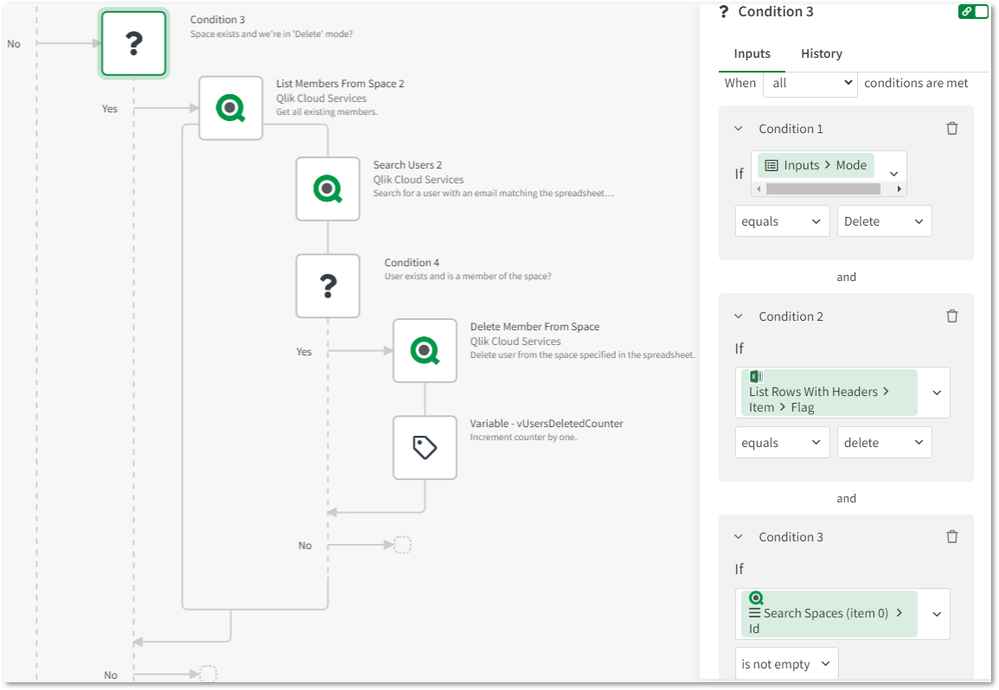The width and height of the screenshot is (999, 690).
Task: Collapse the Condition 2 section
Action: click(x=738, y=316)
